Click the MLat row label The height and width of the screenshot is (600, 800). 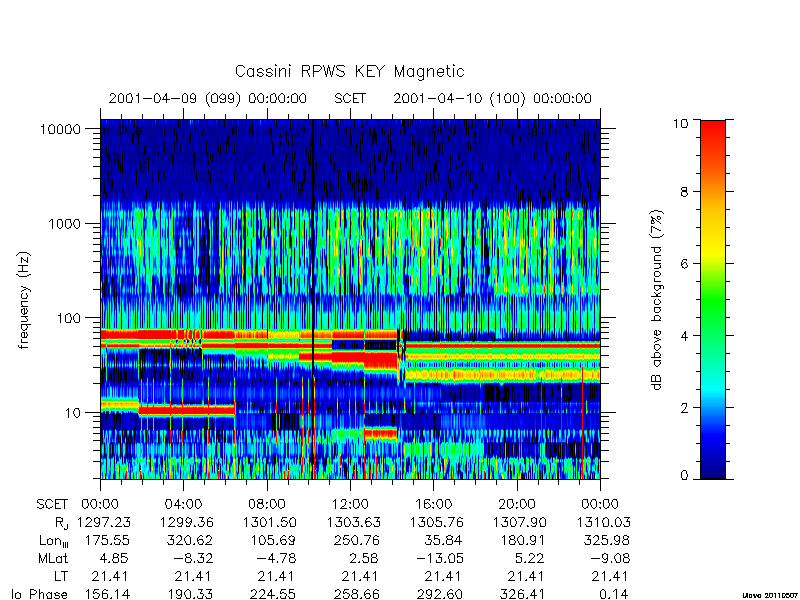point(53,558)
